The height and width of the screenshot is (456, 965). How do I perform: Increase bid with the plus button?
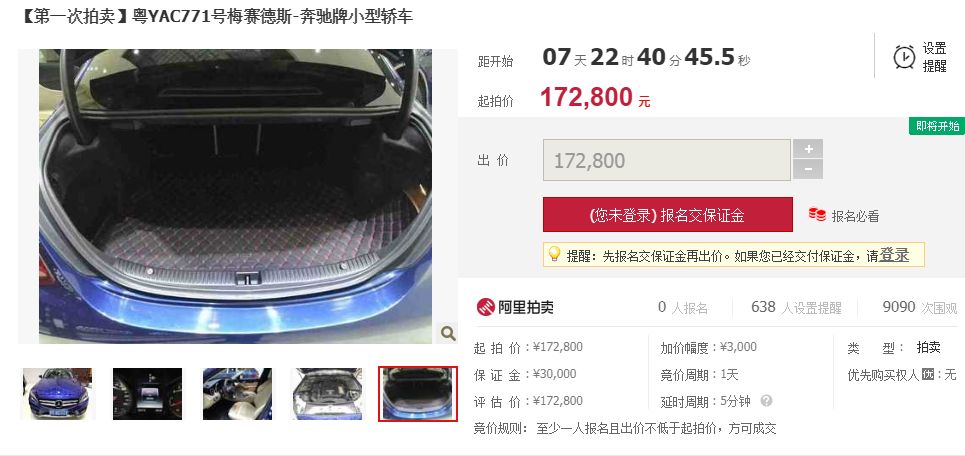(x=808, y=149)
